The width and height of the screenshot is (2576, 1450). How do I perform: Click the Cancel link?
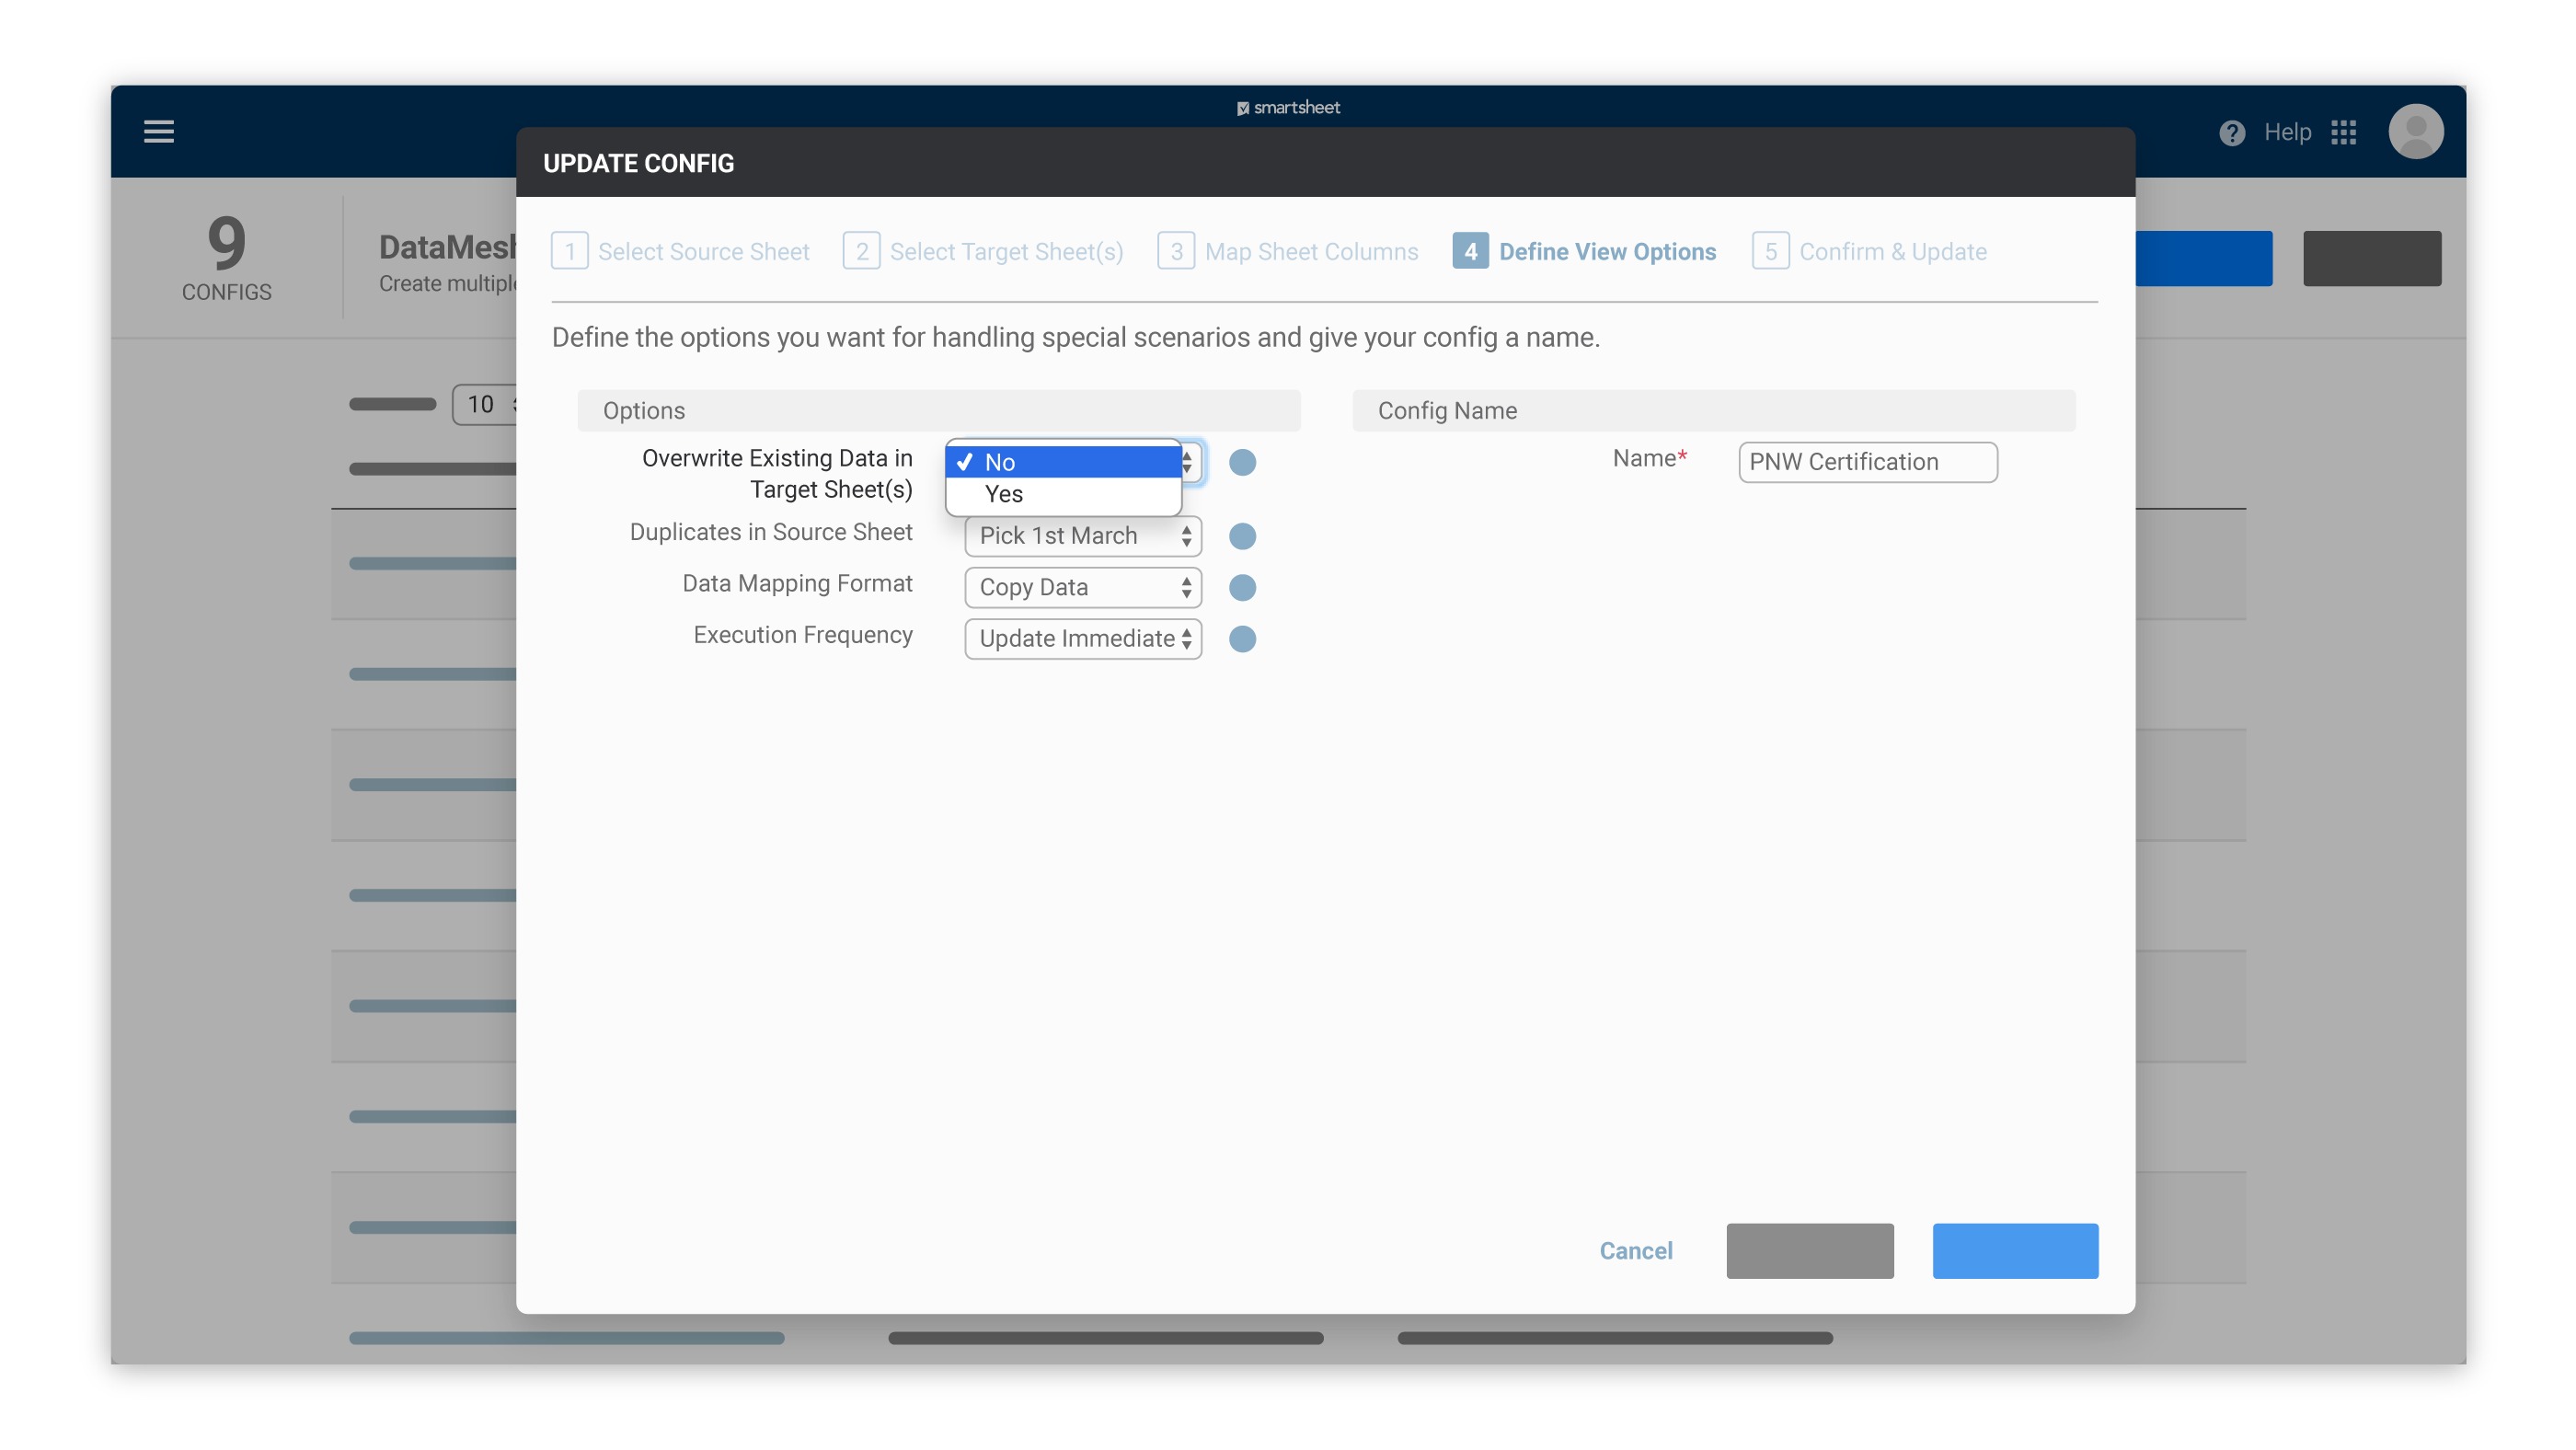[1635, 1250]
